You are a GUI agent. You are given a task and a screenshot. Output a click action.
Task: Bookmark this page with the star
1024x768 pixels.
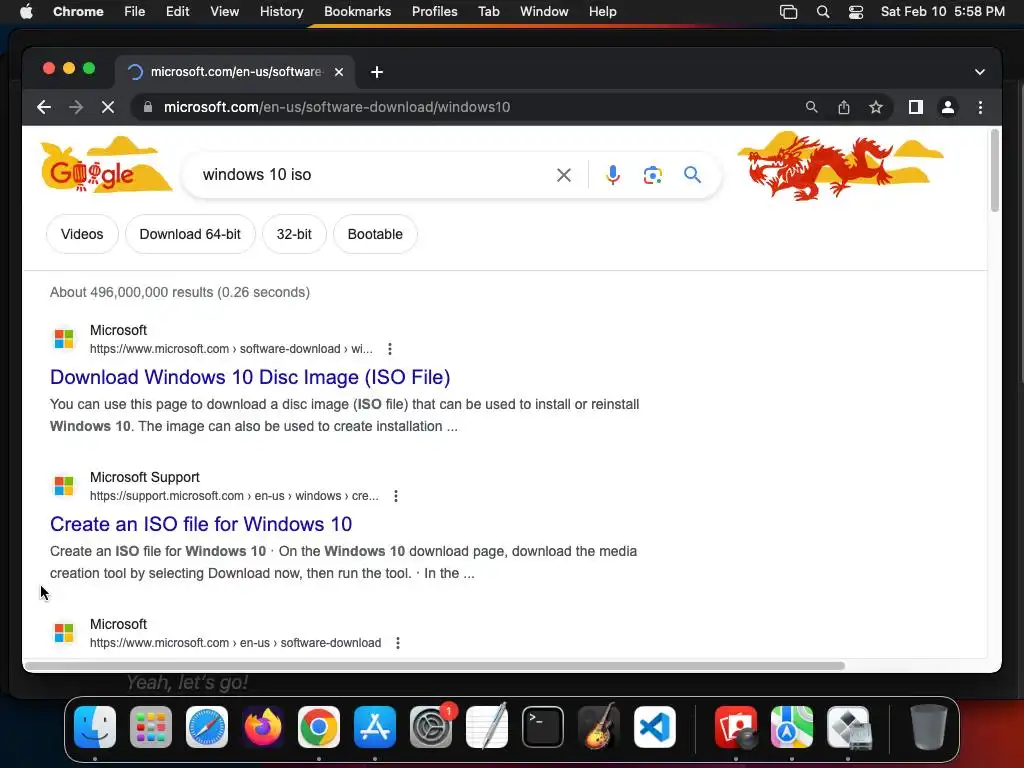(876, 107)
